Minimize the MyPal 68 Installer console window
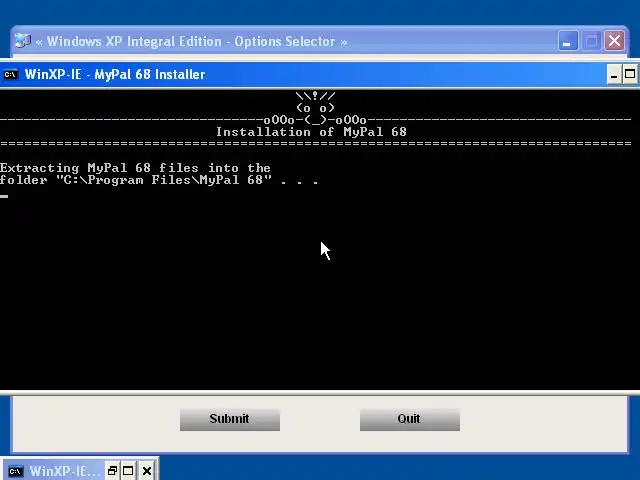This screenshot has width=640, height=480. [613, 74]
